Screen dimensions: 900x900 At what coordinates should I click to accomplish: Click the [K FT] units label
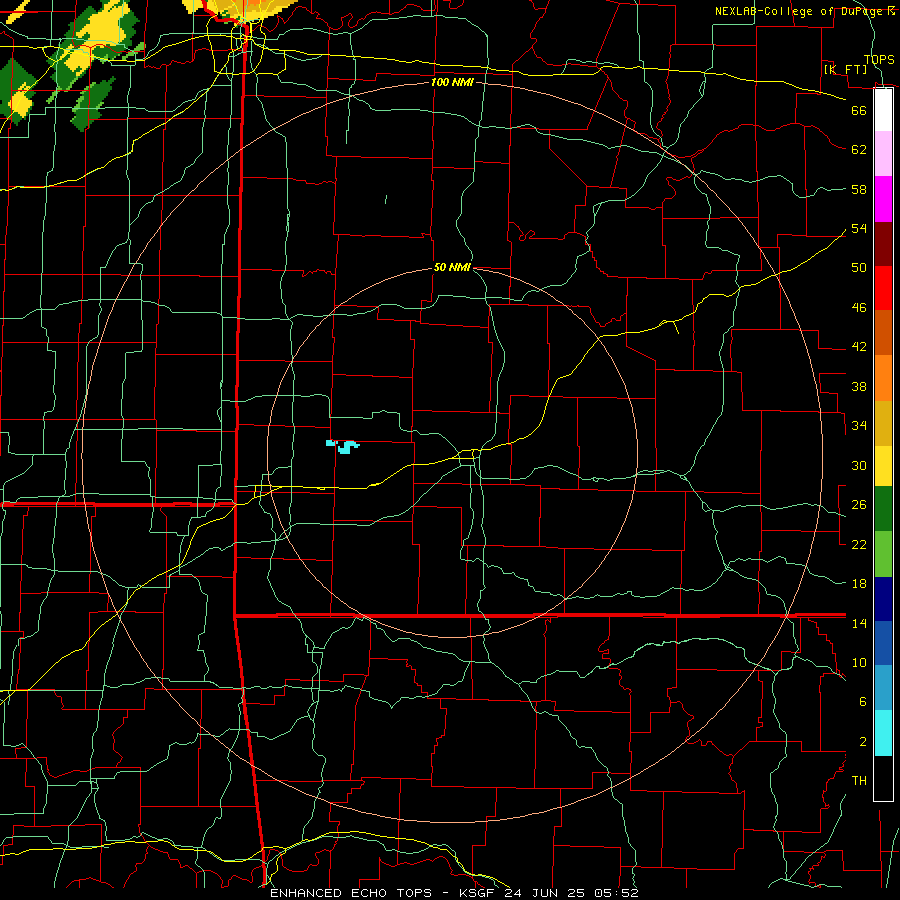(x=845, y=69)
